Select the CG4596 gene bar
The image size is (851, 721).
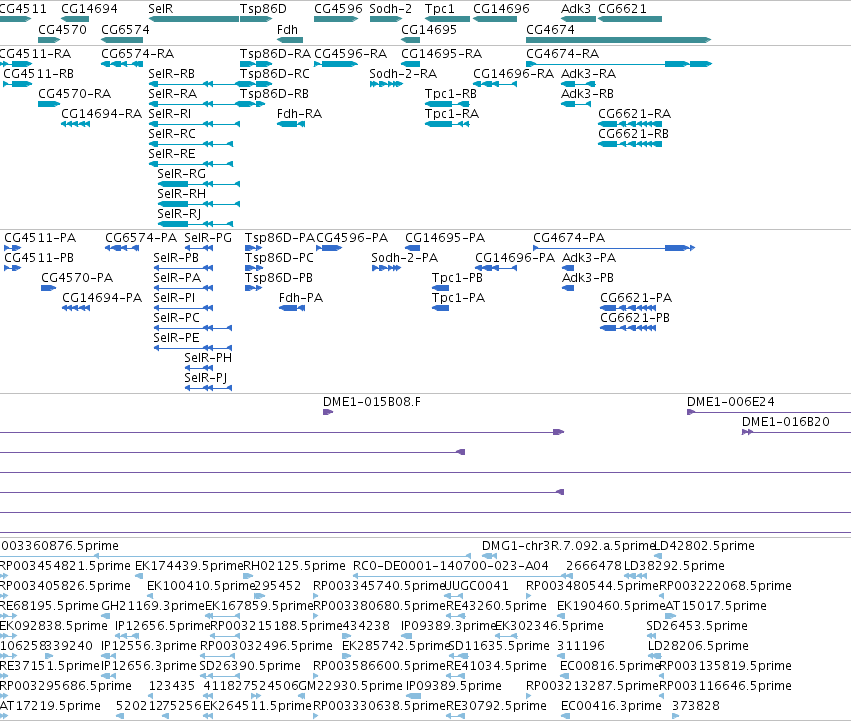pos(336,19)
